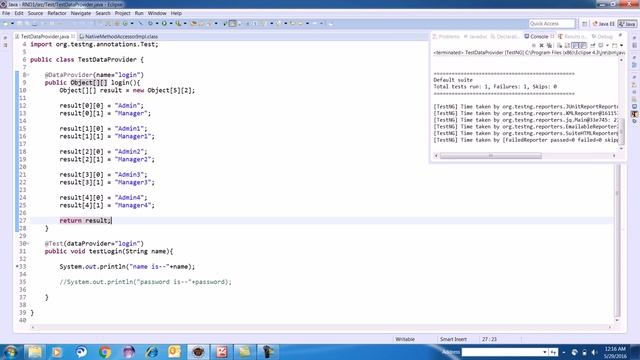Open the Navigate menu
Image resolution: width=640 pixels, height=360 pixels.
click(81, 13)
